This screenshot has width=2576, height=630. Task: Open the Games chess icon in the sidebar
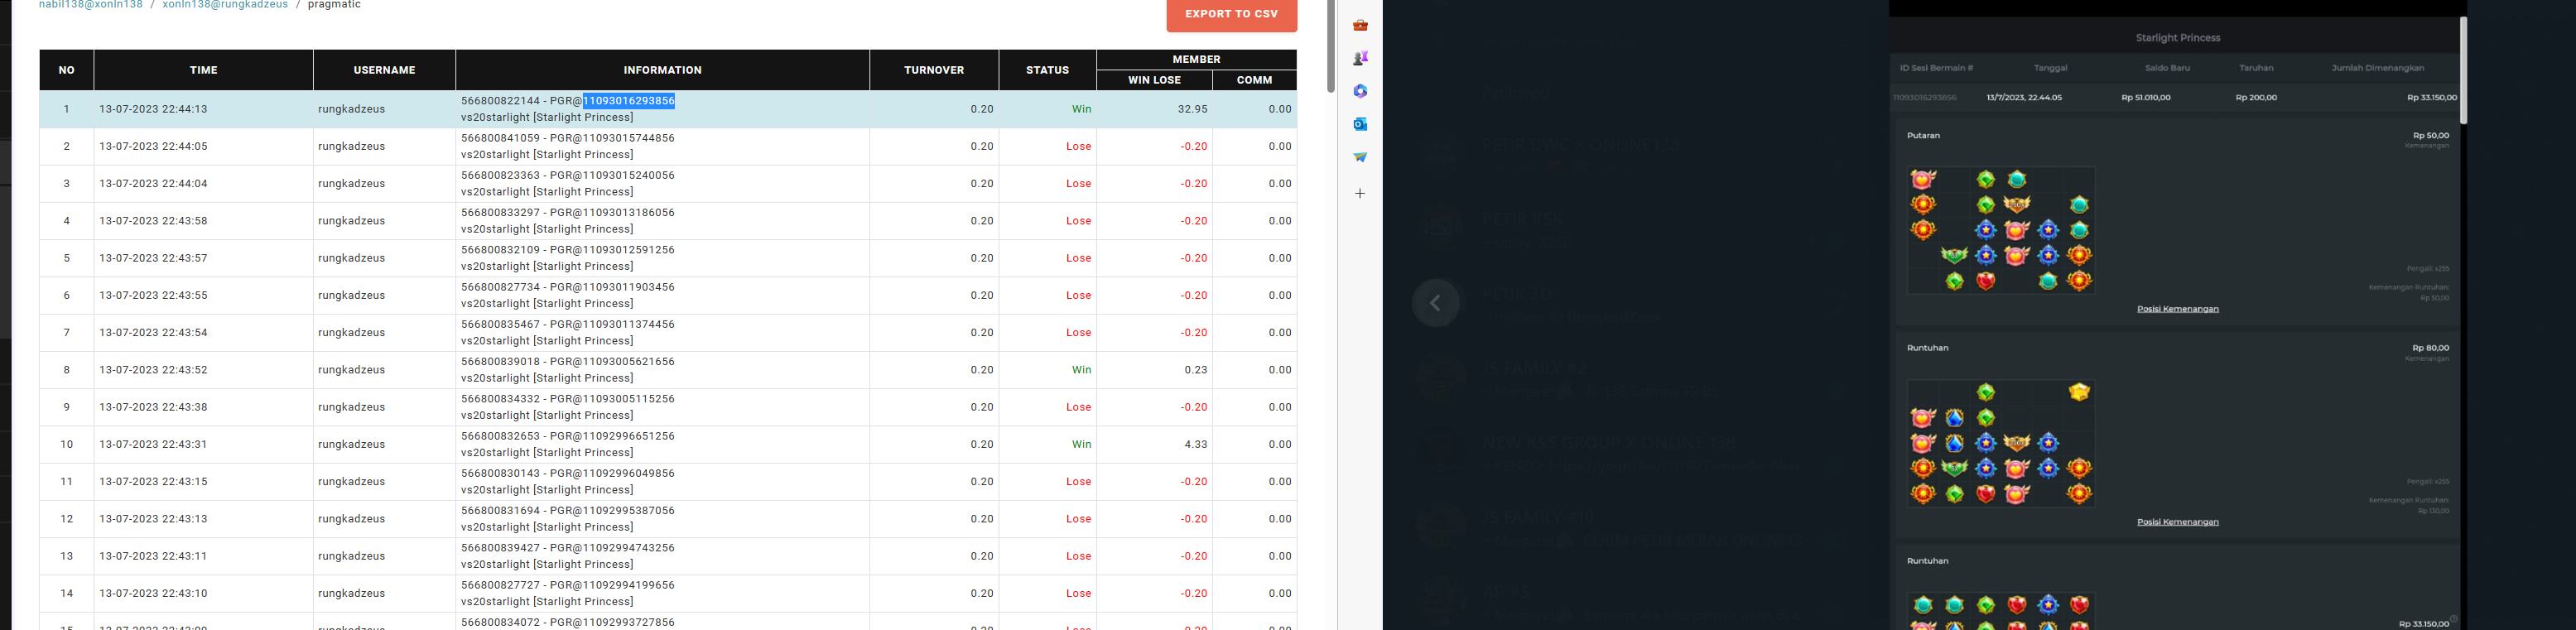(1360, 58)
